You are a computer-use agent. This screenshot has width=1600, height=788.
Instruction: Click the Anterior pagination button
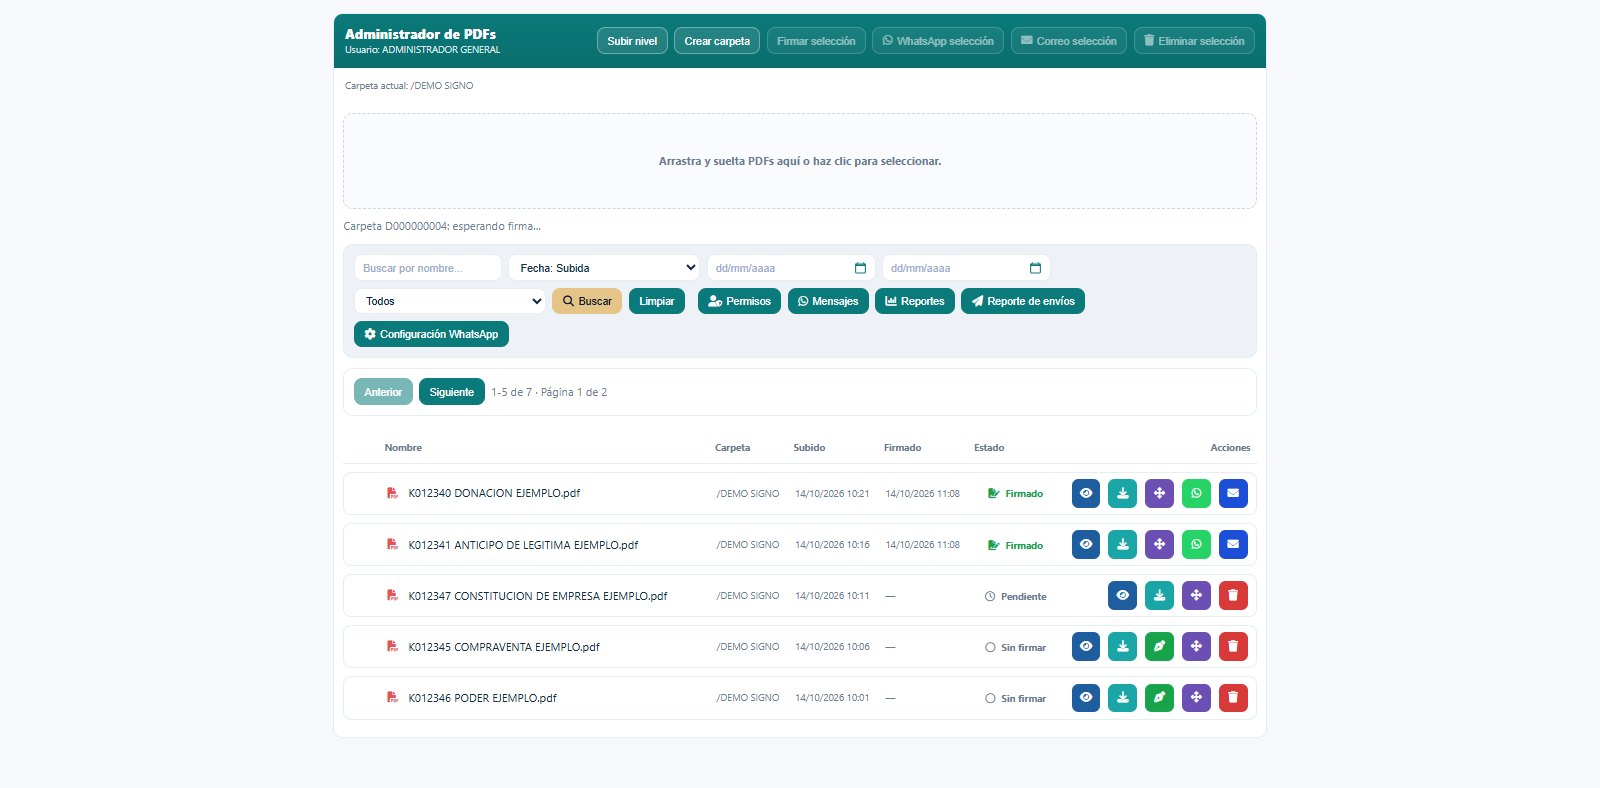click(x=383, y=392)
